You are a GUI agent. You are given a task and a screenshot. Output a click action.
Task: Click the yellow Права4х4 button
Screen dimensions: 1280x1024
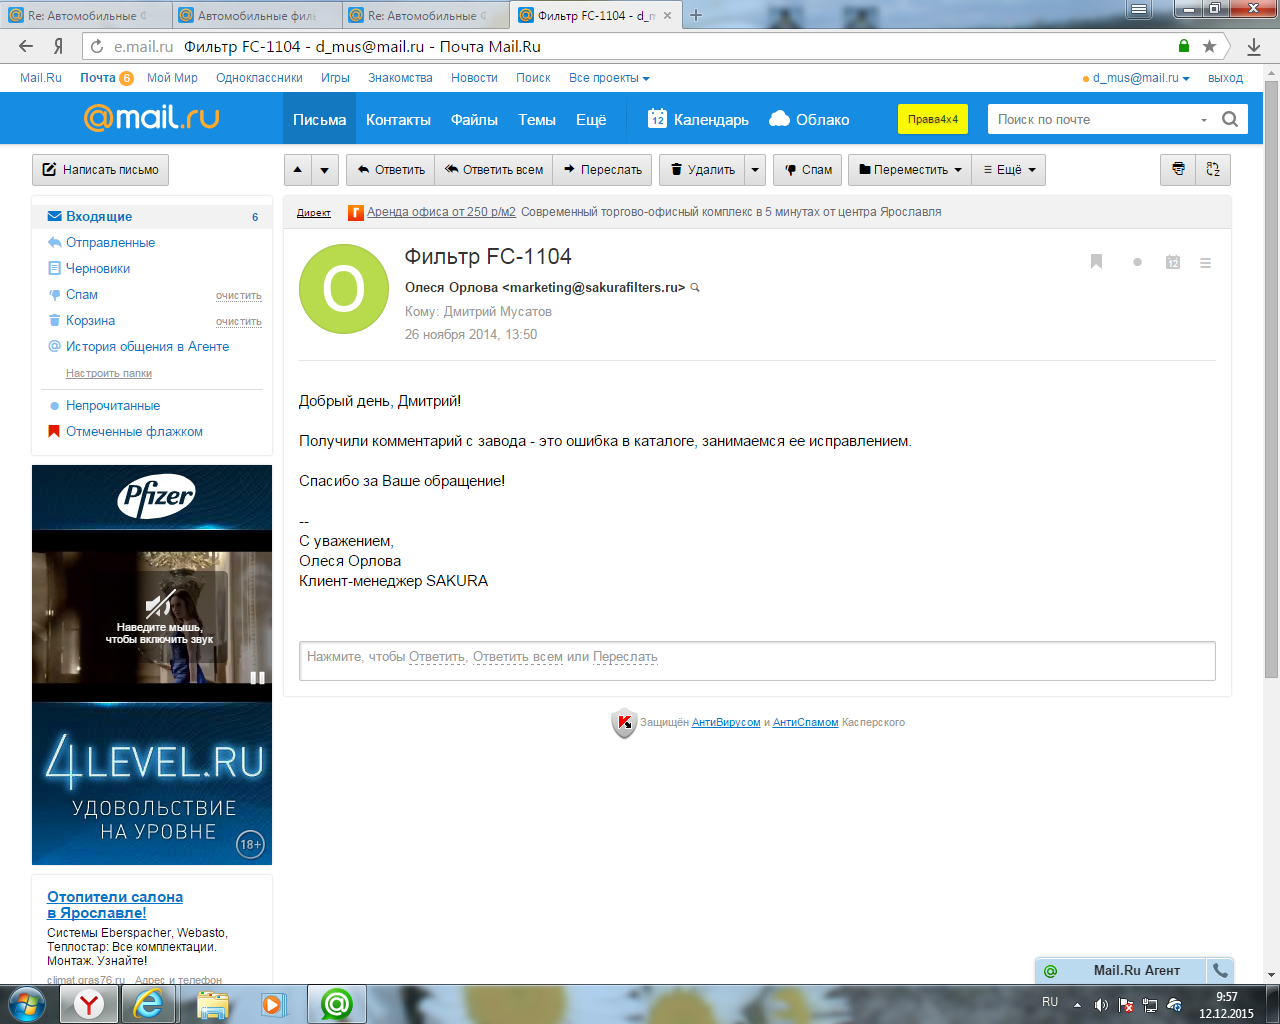click(x=933, y=119)
